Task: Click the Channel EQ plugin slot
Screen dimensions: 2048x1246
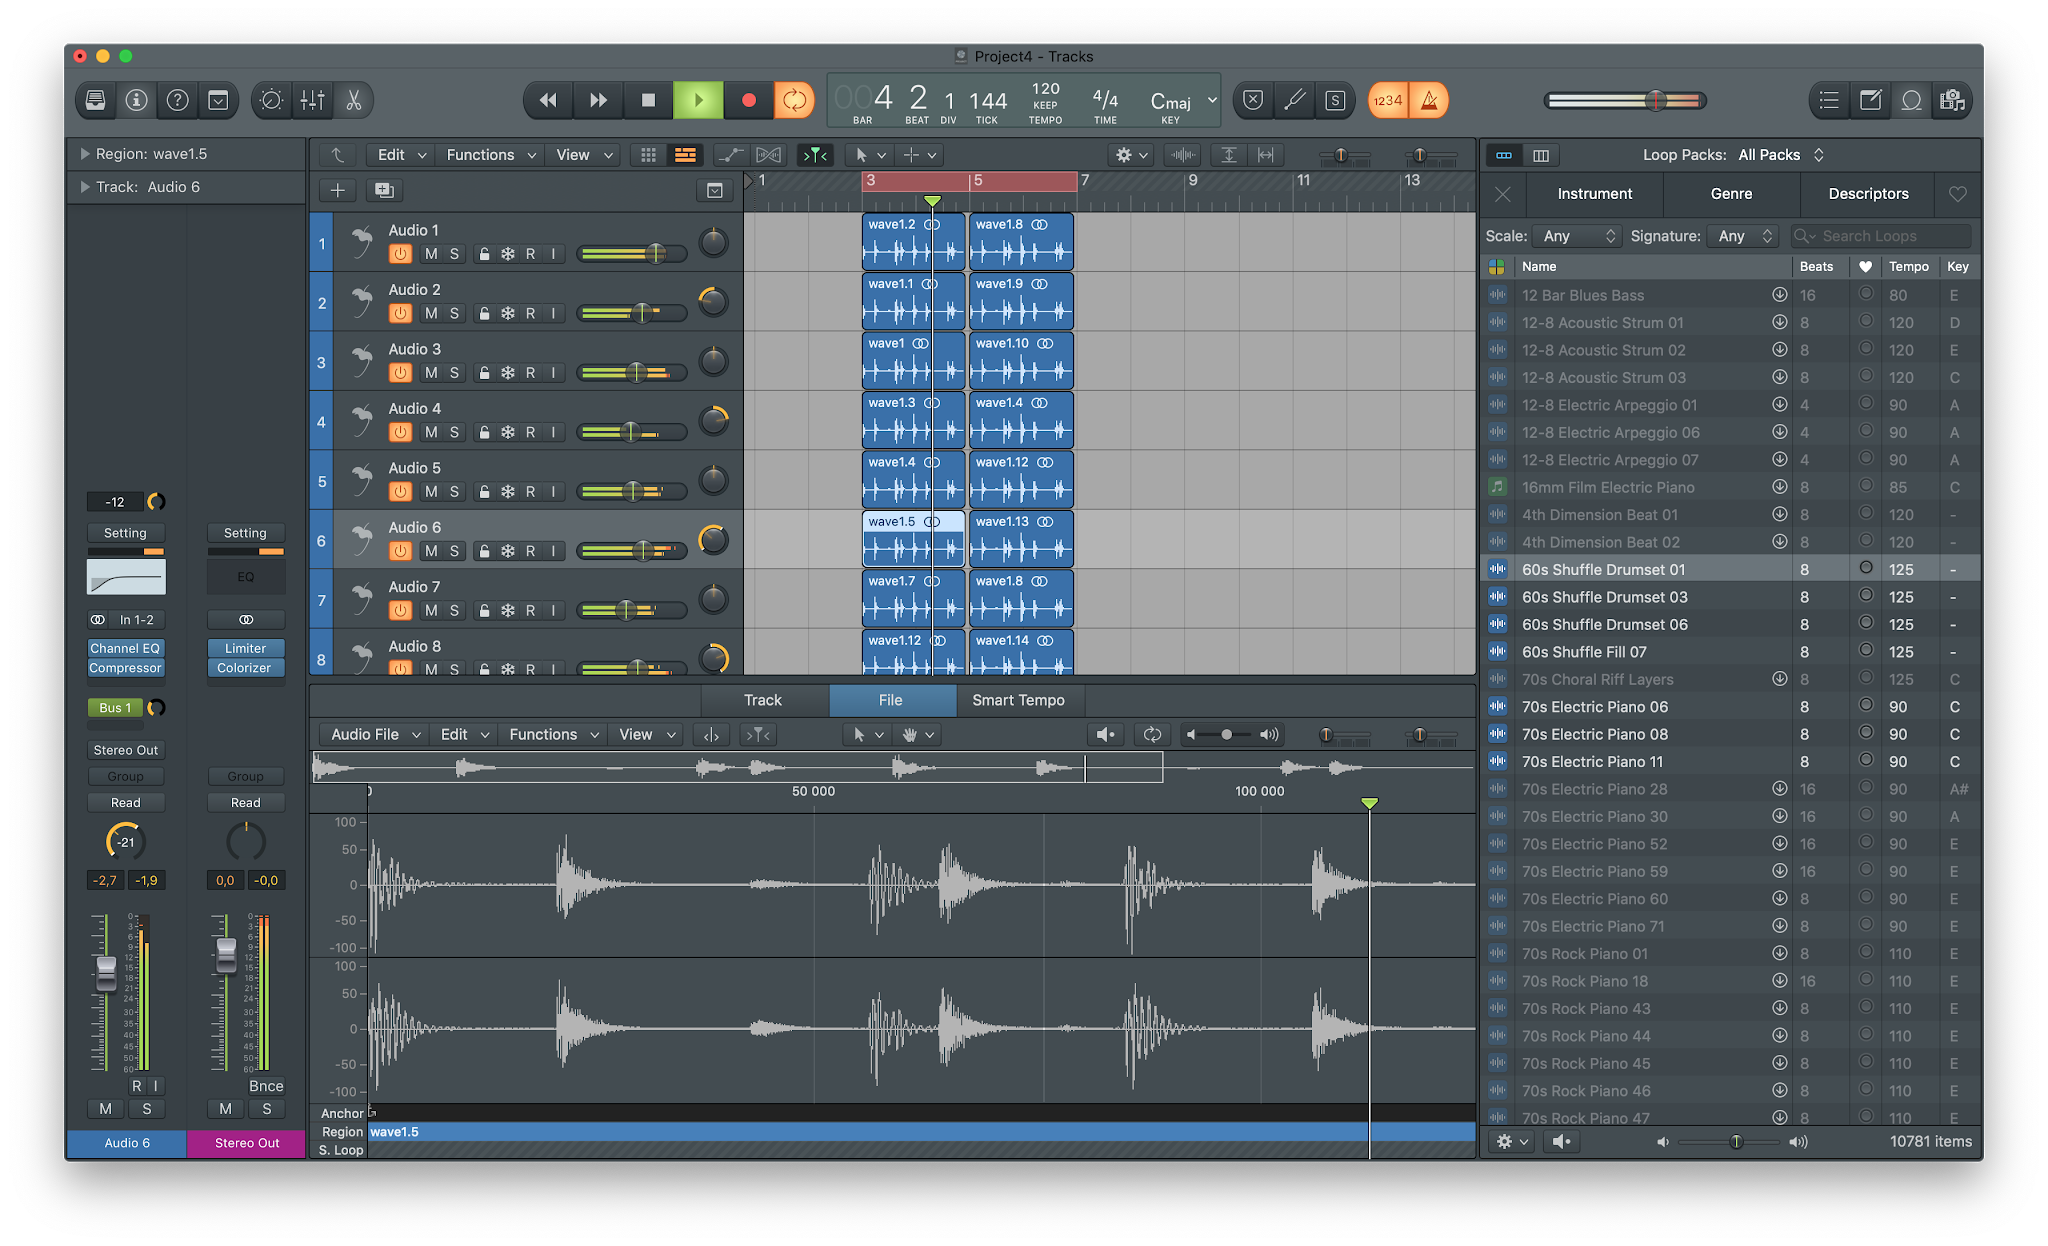Action: tap(125, 648)
